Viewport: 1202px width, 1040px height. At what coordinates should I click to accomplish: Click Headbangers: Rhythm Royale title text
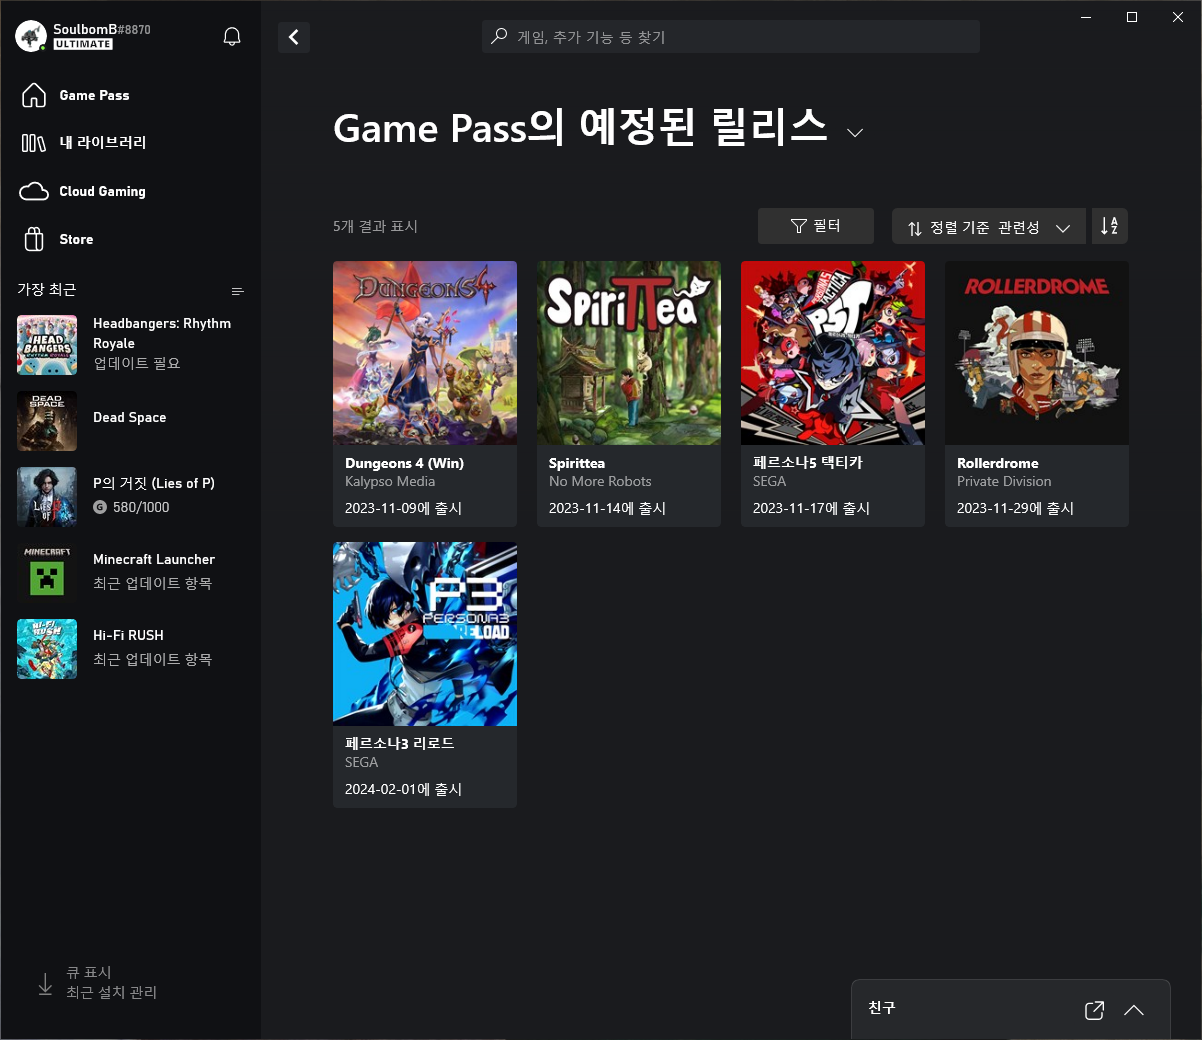tap(162, 333)
